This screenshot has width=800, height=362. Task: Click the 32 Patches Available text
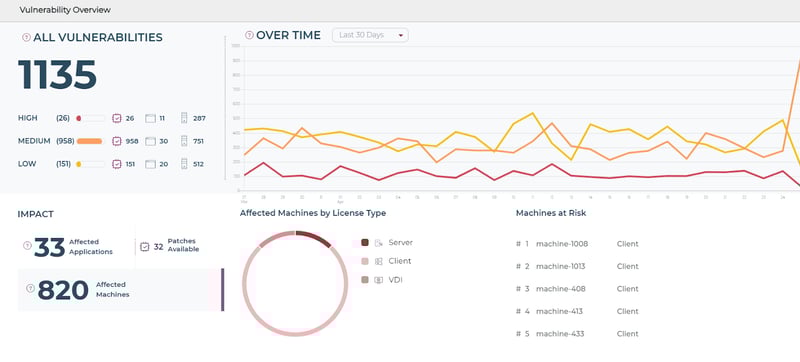177,245
